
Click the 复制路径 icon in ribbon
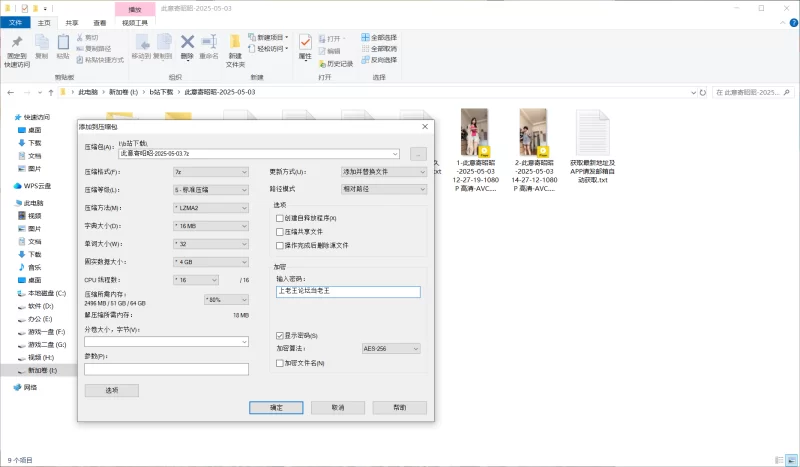[80, 48]
